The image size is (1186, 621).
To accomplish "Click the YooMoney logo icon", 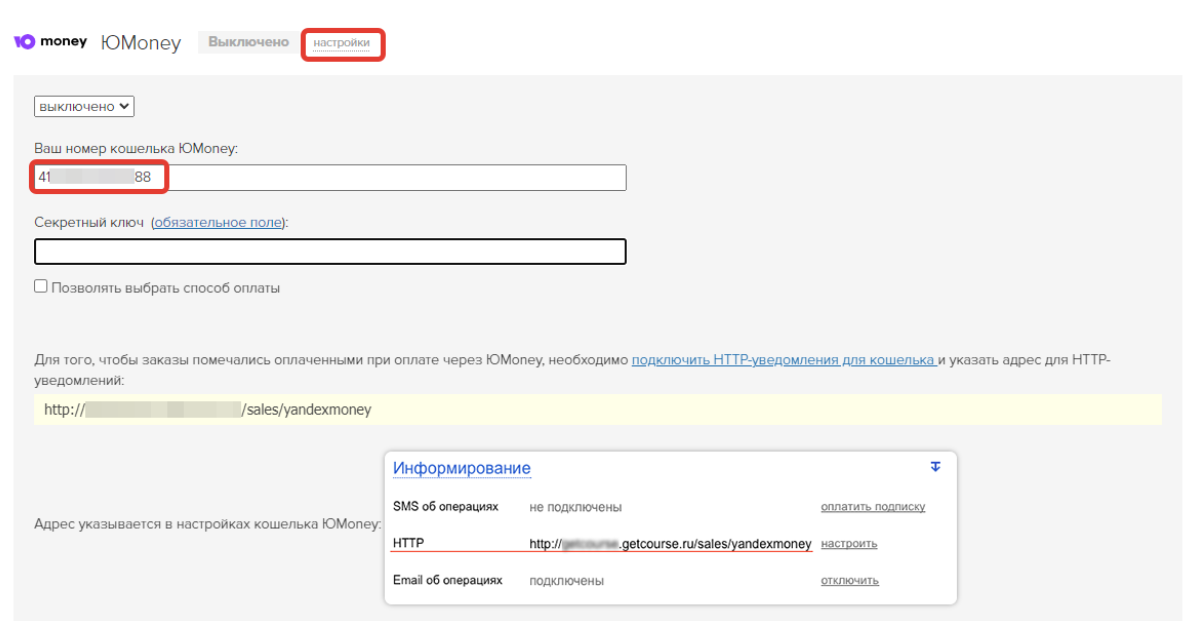I will [51, 42].
